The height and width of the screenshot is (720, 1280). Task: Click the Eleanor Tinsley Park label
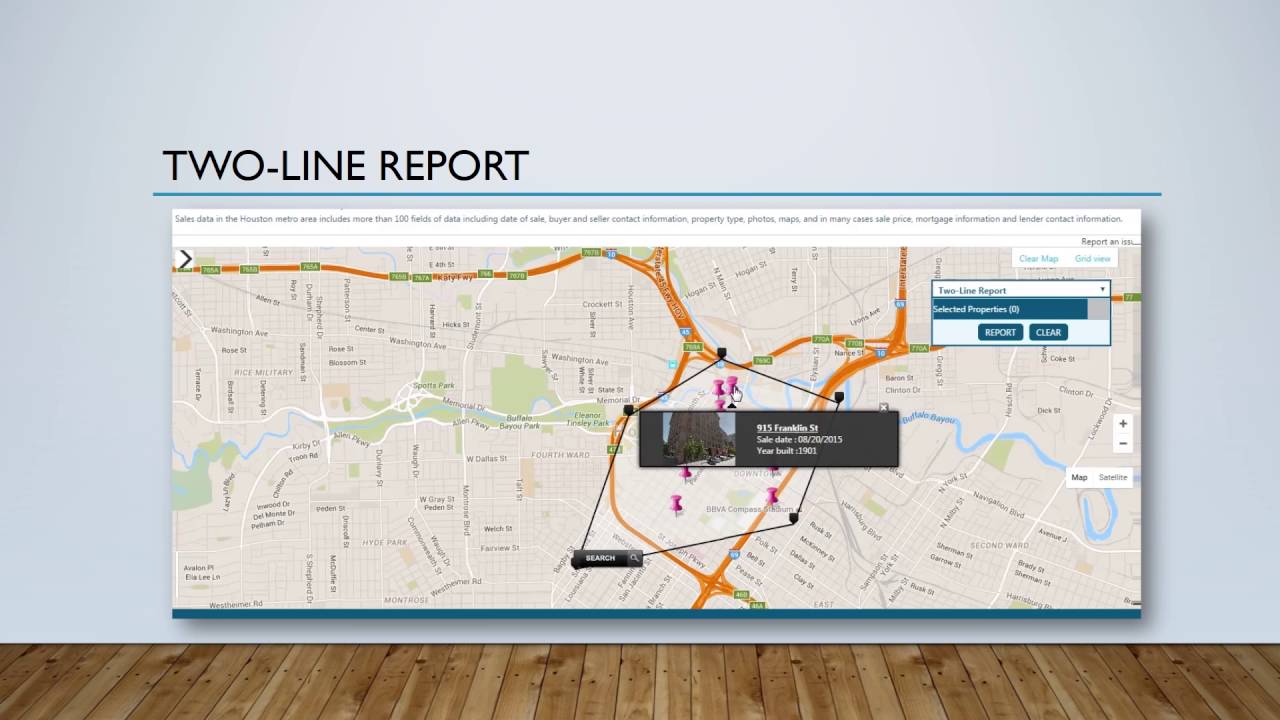588,419
